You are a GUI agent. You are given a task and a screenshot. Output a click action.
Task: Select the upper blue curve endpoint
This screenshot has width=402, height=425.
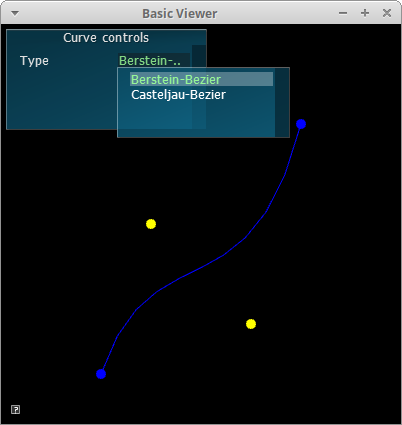[301, 124]
